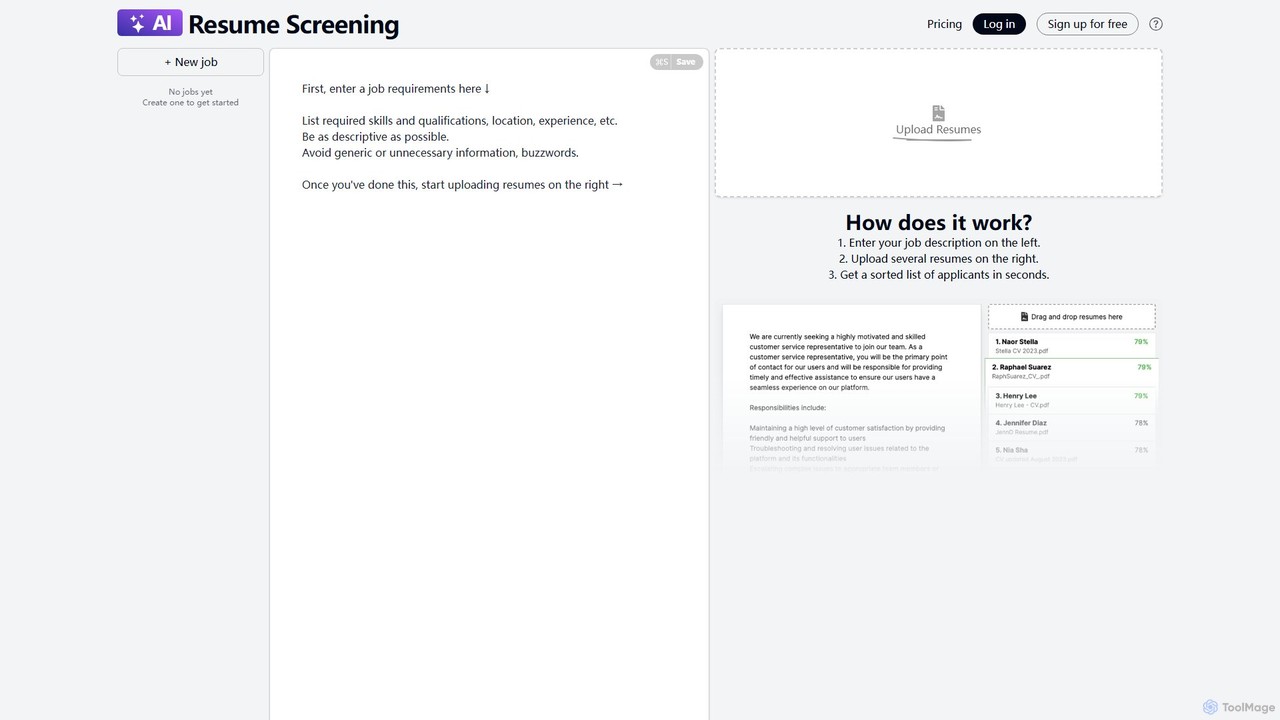
Task: Click the AI sparkle logo badge
Action: tap(149, 23)
